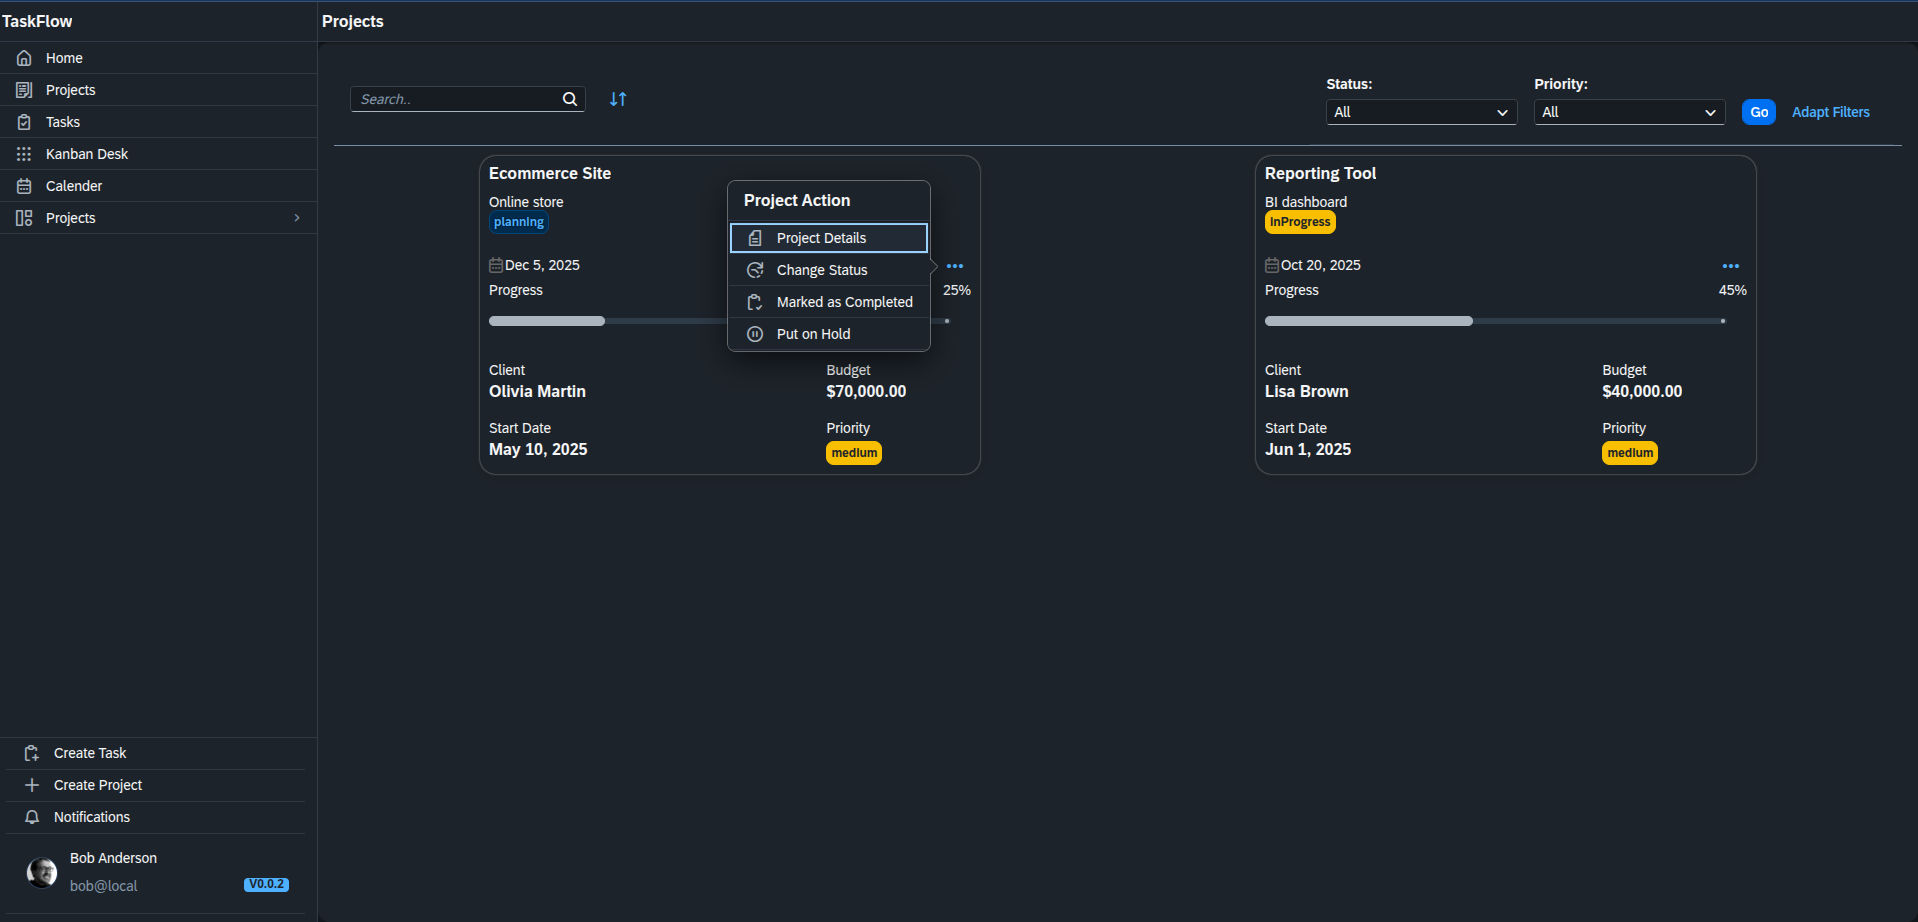Click the TaskFlow app title
Screen dimensions: 1918x922
(37, 21)
